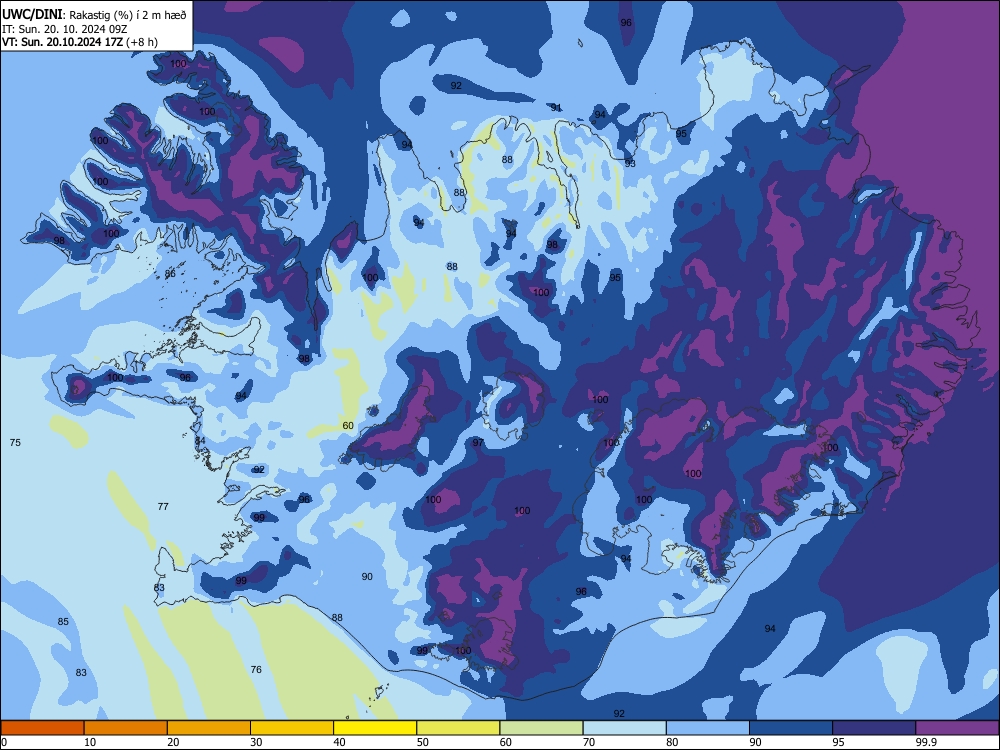Click the '20' tick label in the legend
Viewport: 1000px width, 750px height.
pos(173,742)
